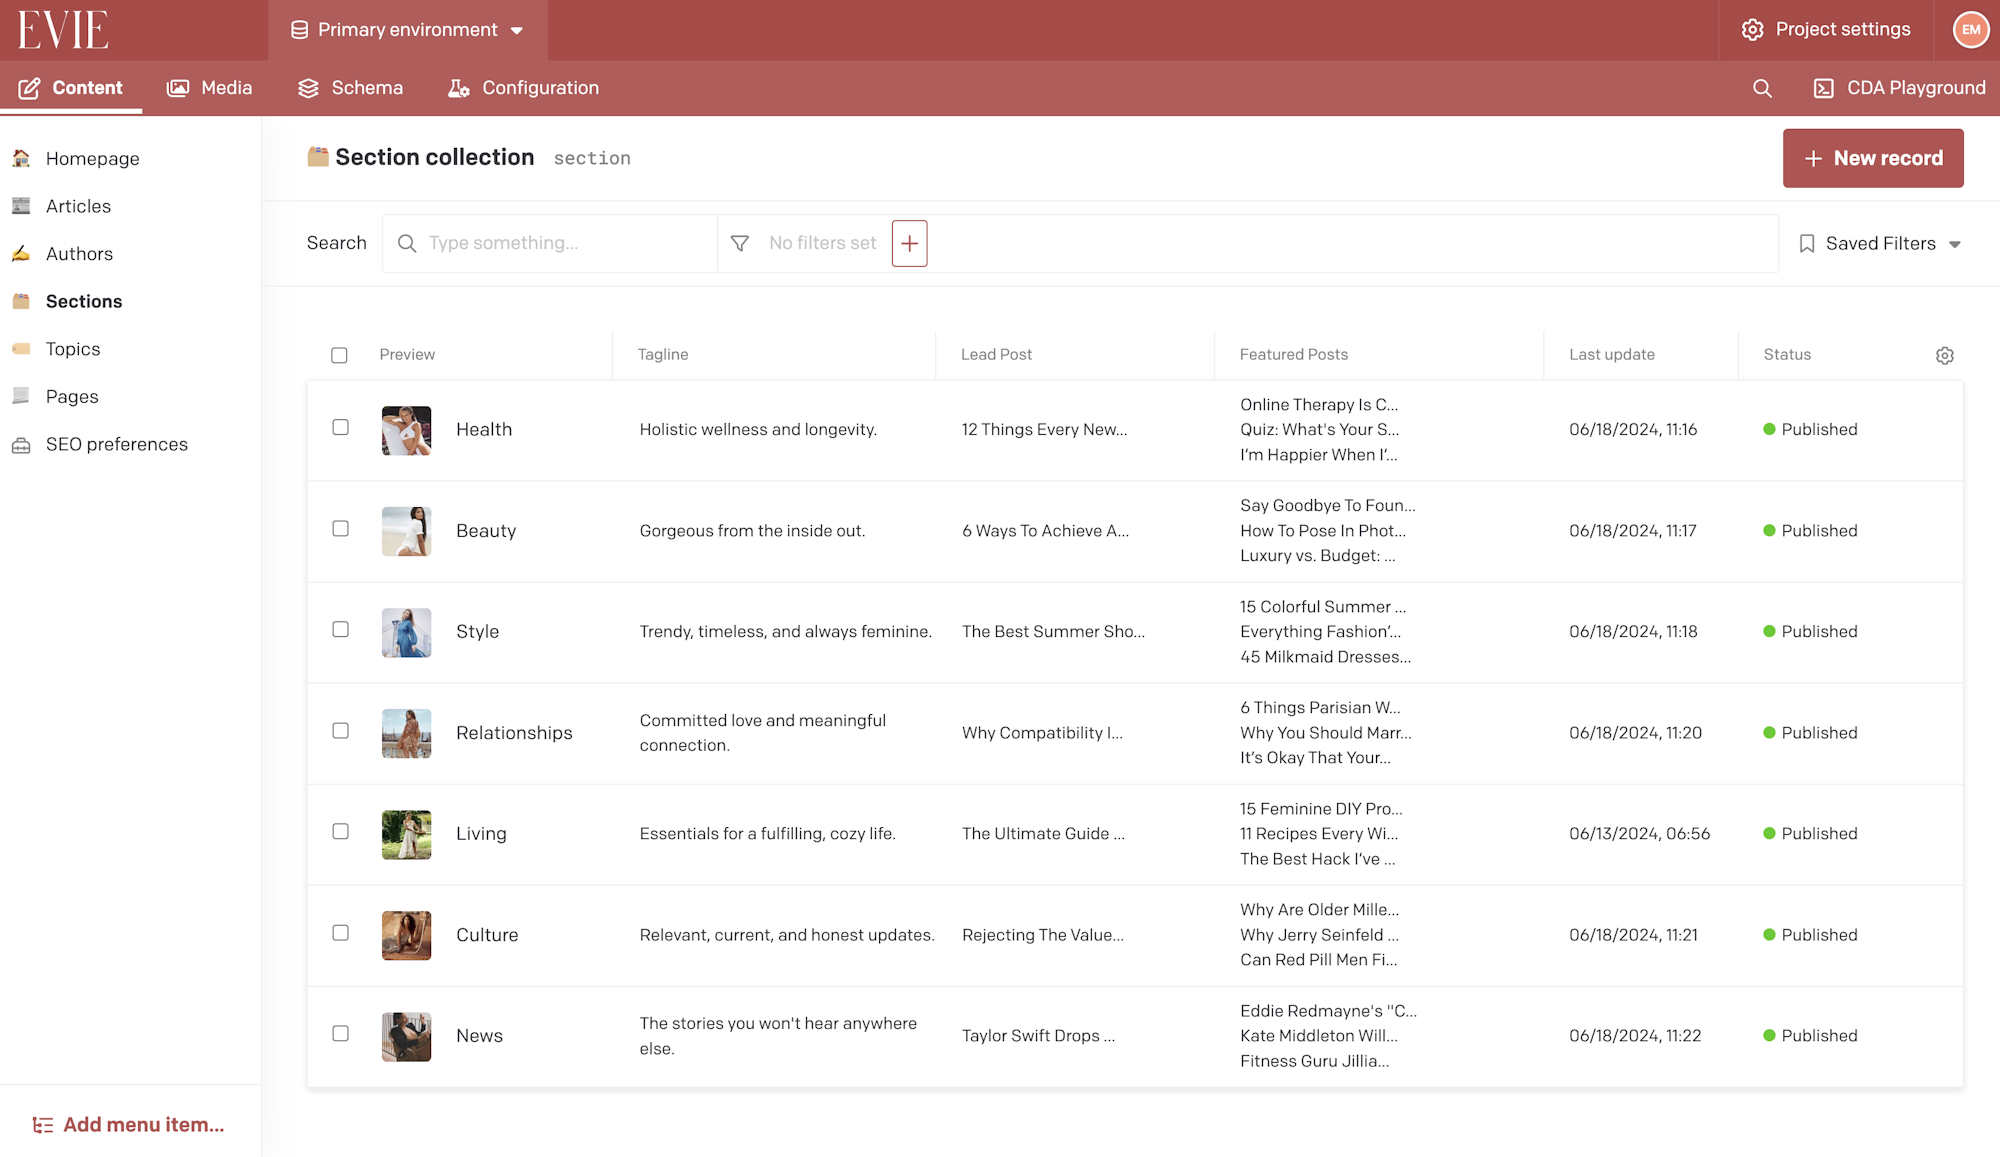The image size is (2000, 1157).
Task: Switch to the Schema tab
Action: point(351,88)
